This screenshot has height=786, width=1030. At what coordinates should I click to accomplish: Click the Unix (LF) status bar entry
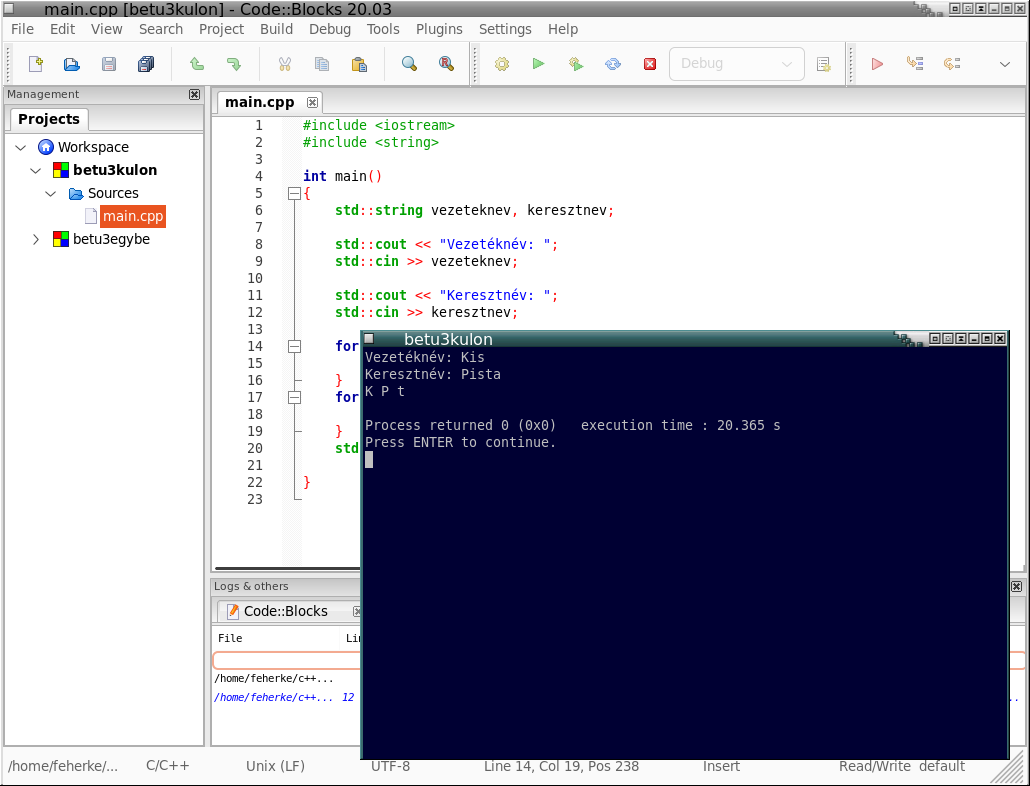pos(275,766)
